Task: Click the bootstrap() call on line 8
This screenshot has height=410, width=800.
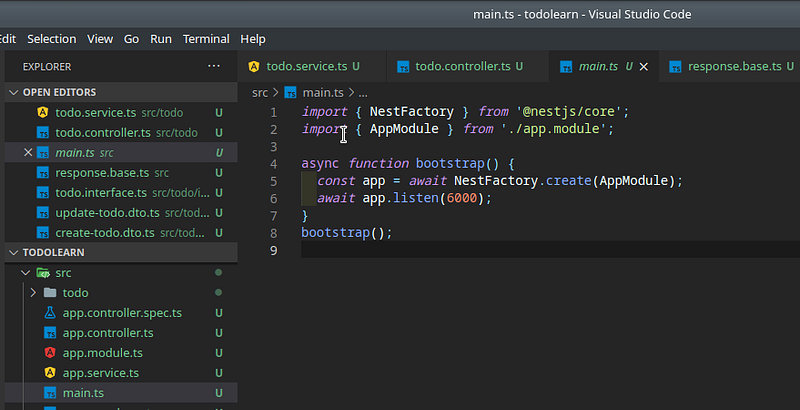Action: (x=346, y=233)
